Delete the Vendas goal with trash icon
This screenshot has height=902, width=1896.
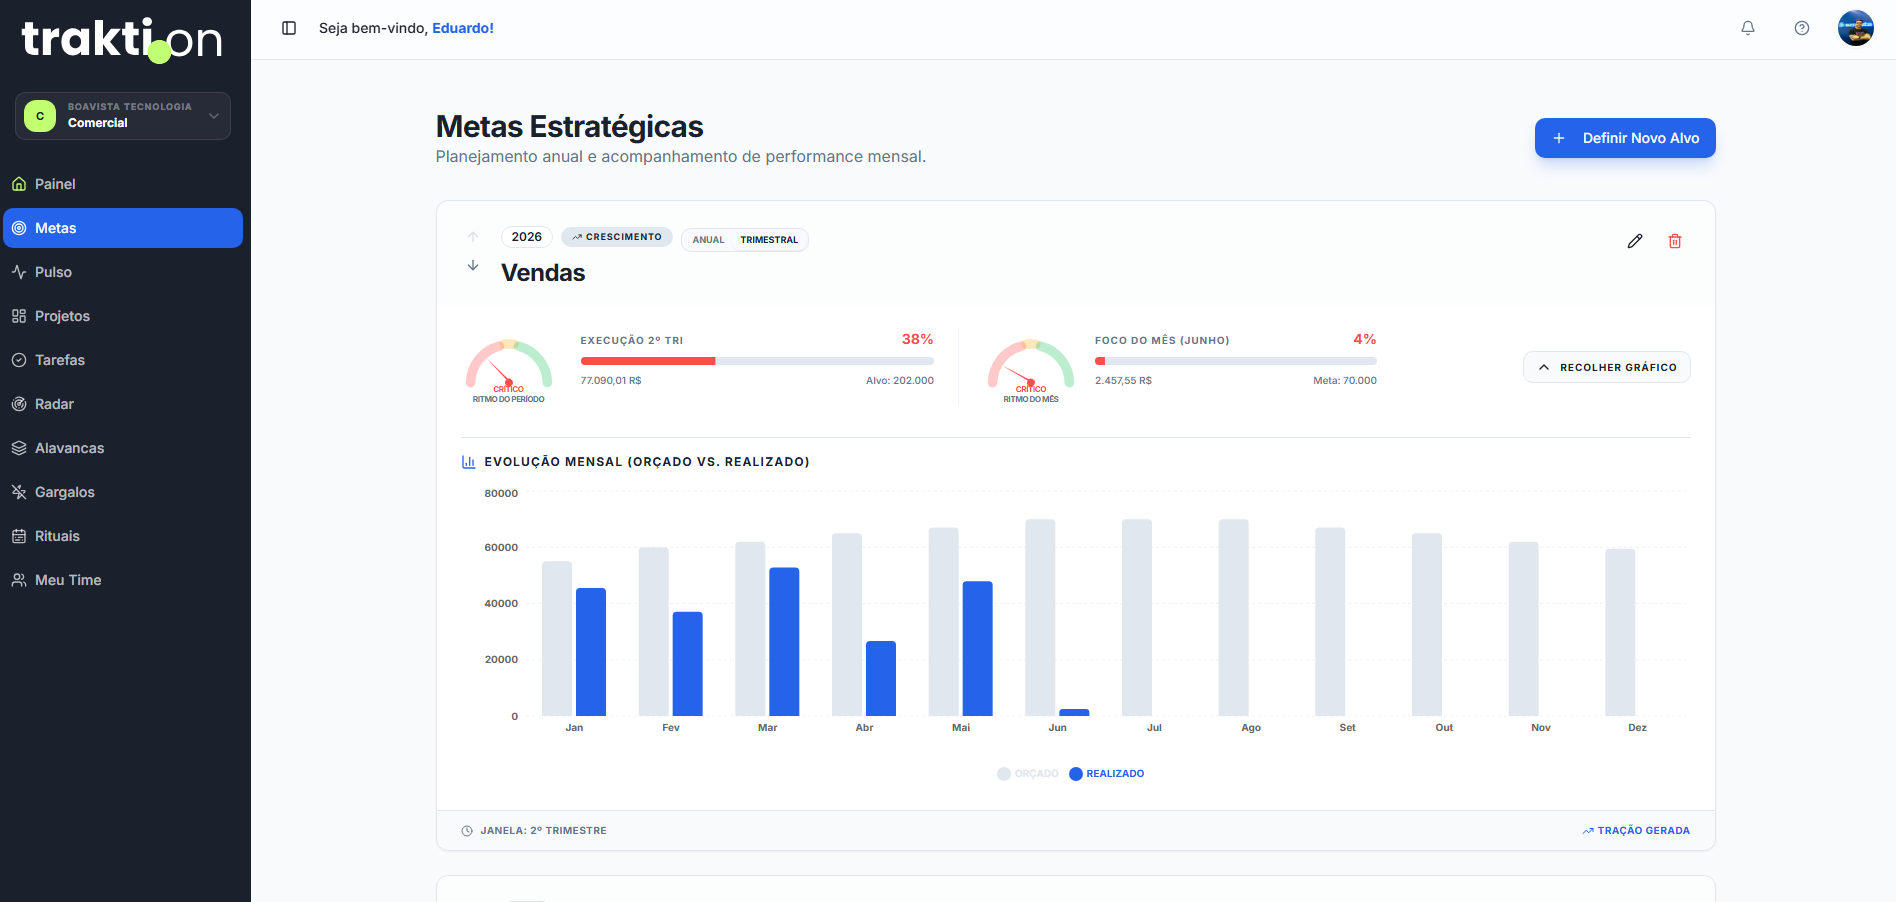(1675, 241)
